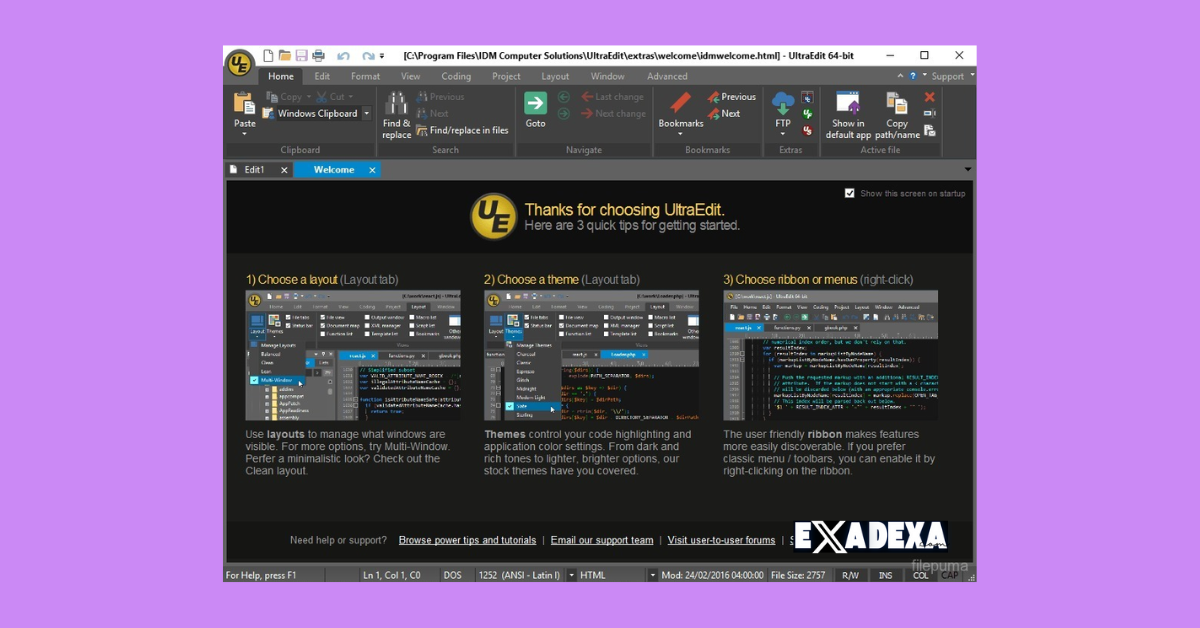Screen dimensions: 1200x628
Task: Open the encoding dropdown showing ANSI - Latin I
Action: [x=569, y=574]
